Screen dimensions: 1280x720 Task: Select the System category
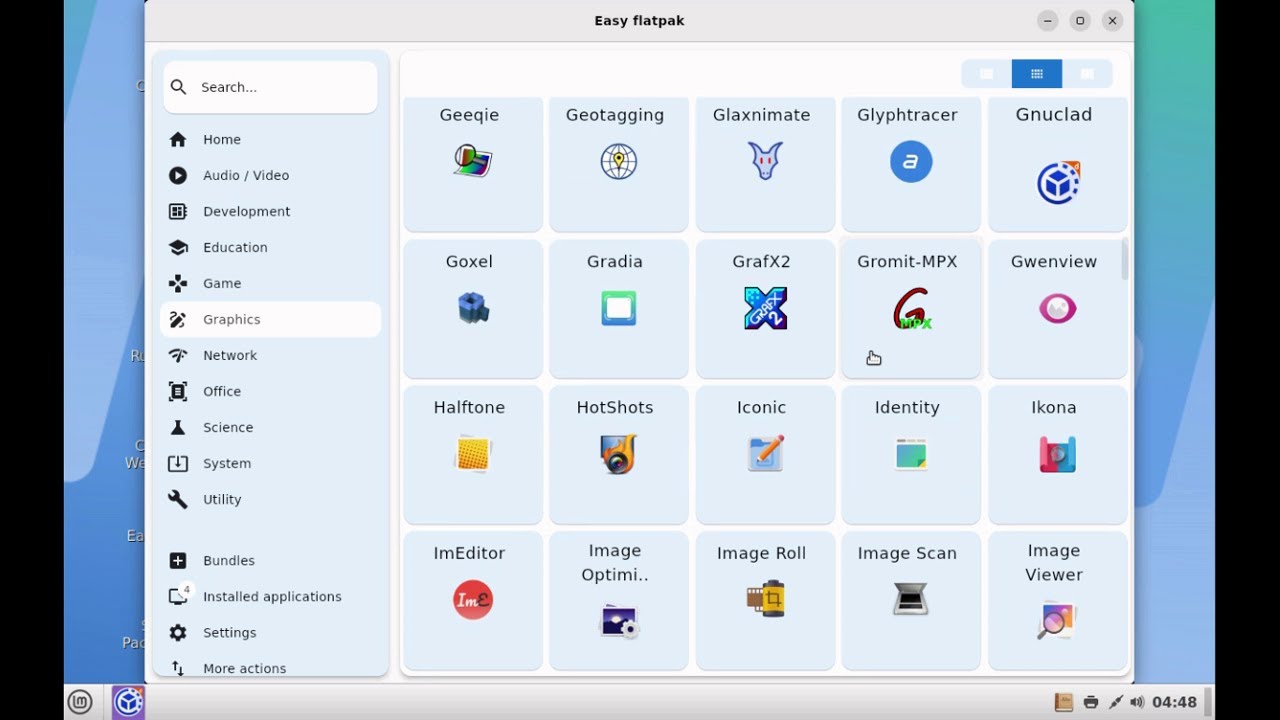pos(270,463)
